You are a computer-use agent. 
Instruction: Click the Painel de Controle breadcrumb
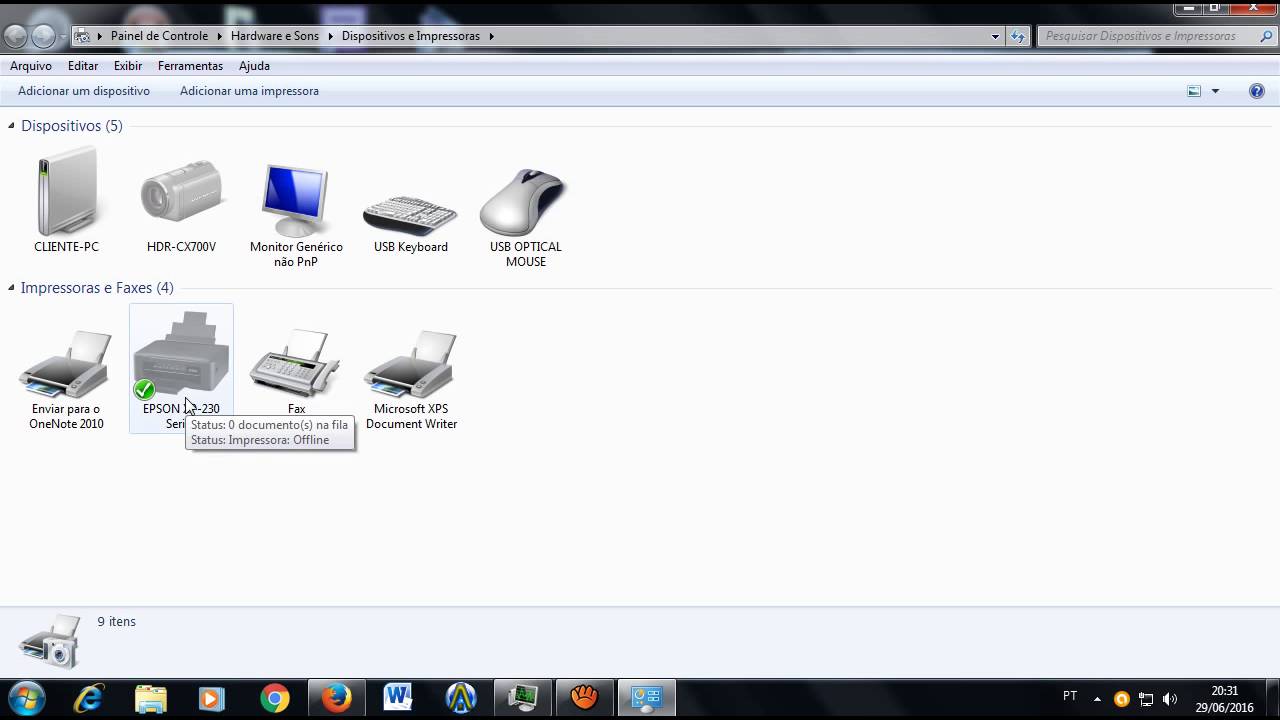pyautogui.click(x=160, y=36)
